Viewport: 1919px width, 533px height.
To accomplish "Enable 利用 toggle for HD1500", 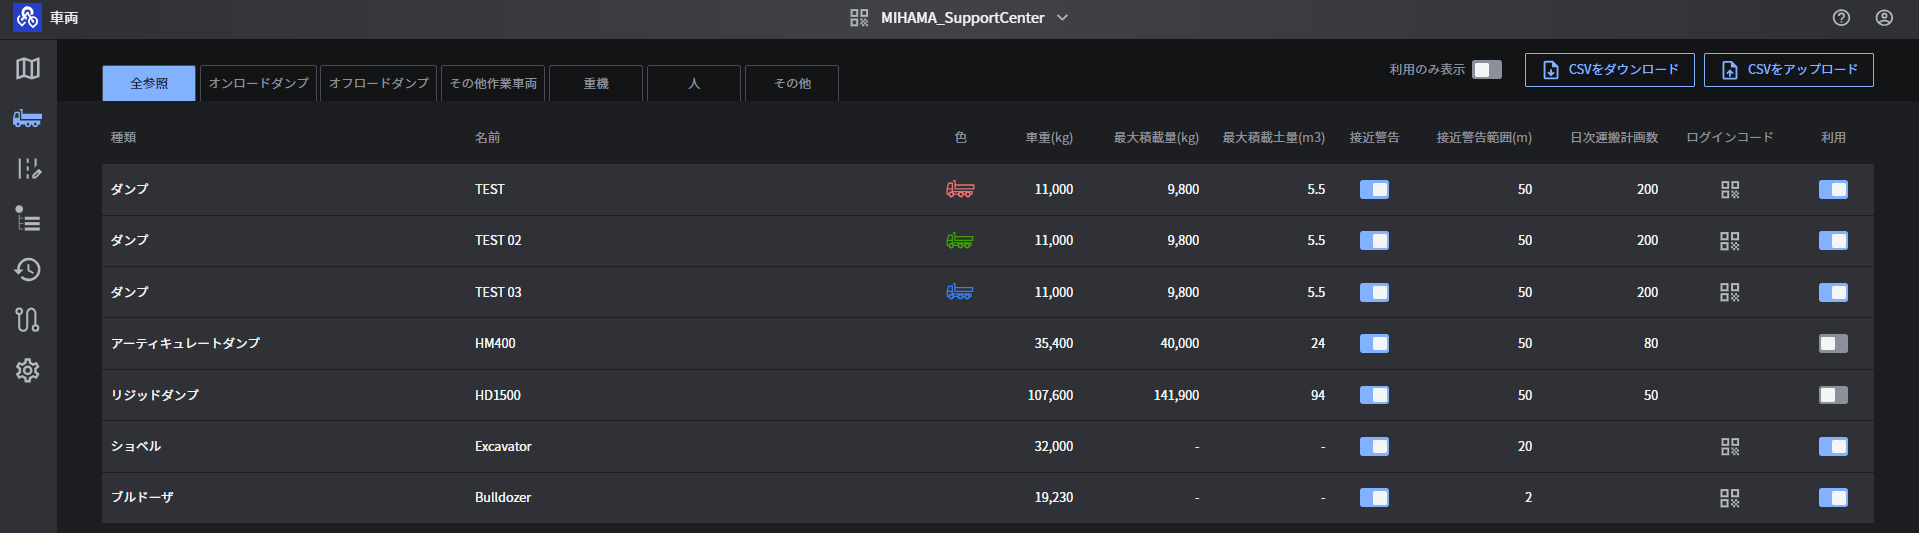I will (x=1832, y=395).
